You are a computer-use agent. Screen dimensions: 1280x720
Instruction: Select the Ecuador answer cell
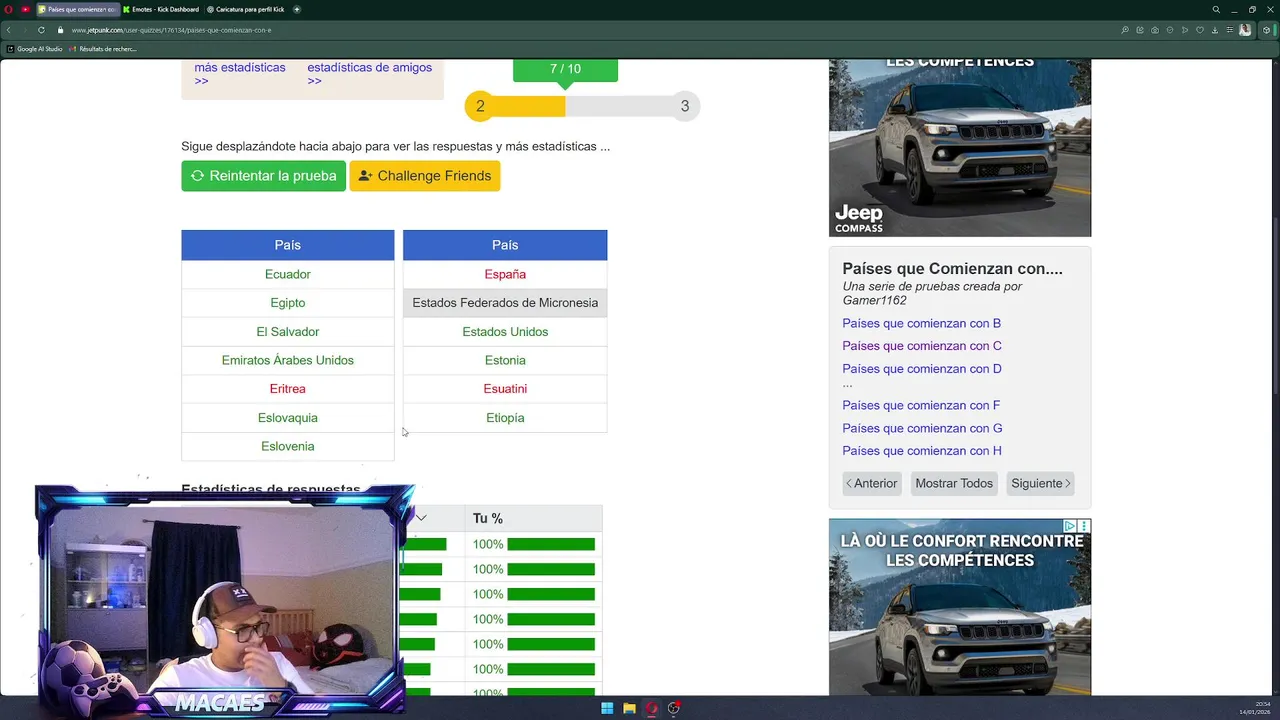[x=288, y=274]
